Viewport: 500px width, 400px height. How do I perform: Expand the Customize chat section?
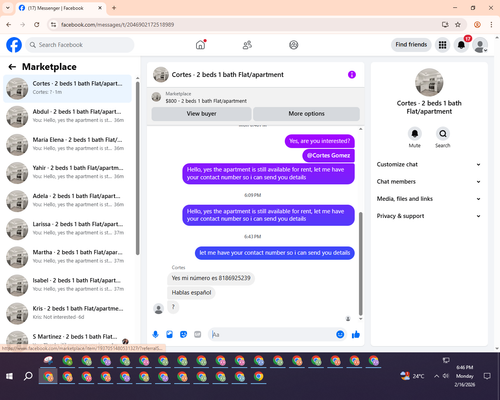tap(429, 164)
